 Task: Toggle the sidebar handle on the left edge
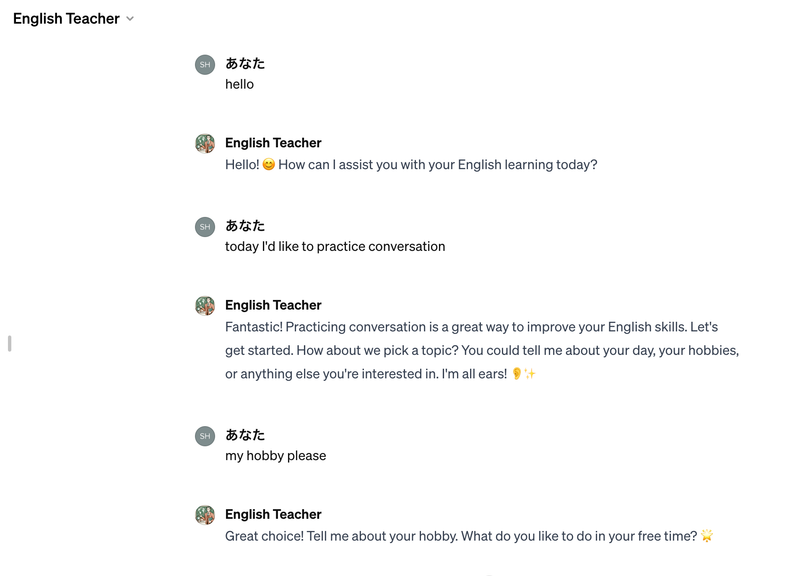(9, 343)
